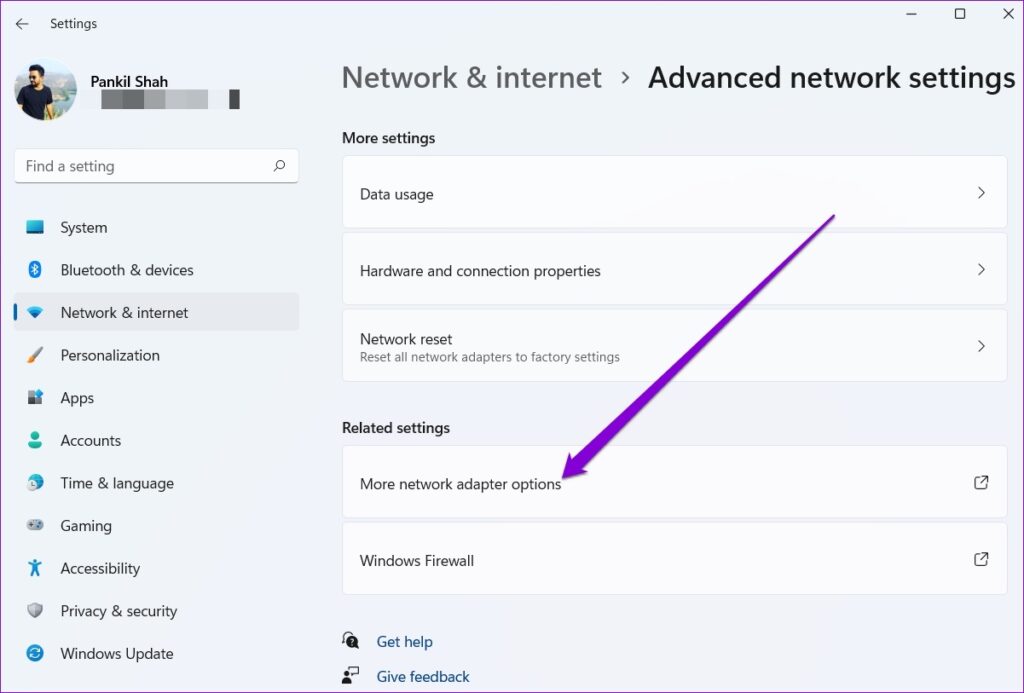Open the Get help link
The height and width of the screenshot is (693, 1024).
[x=404, y=641]
